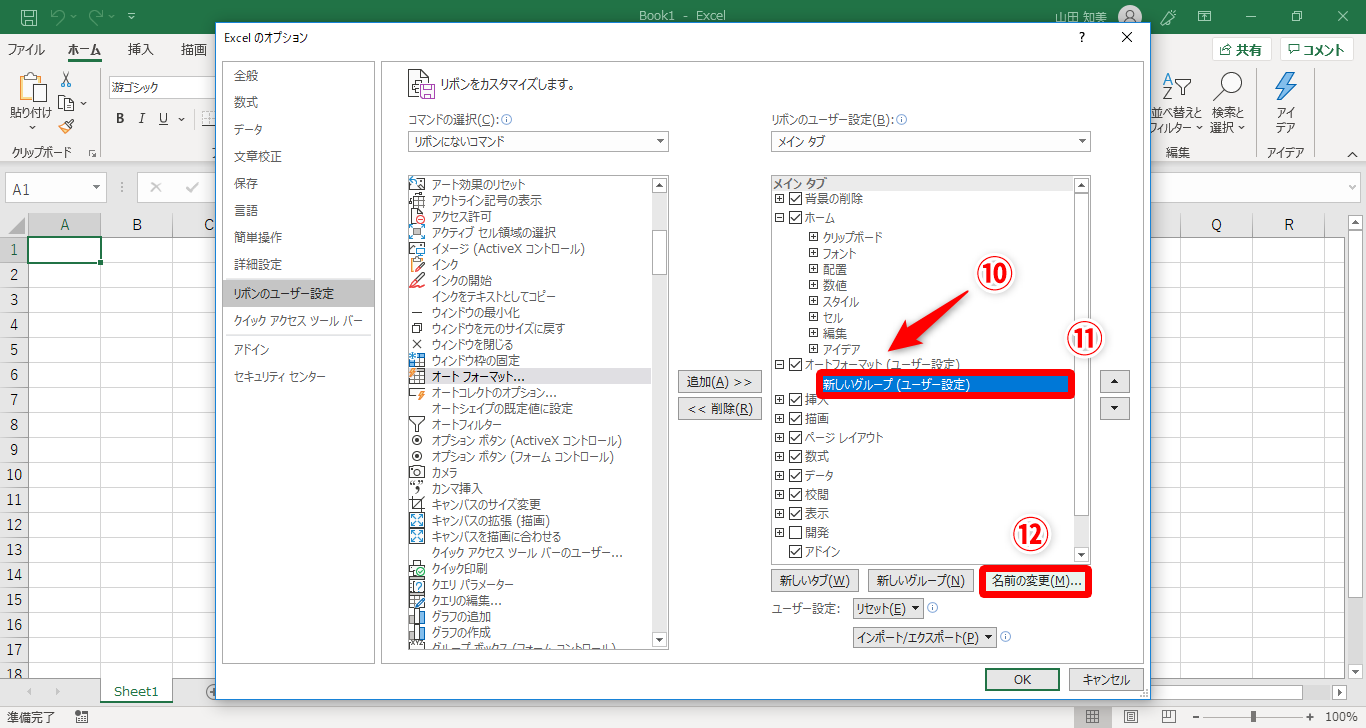
Task: Click the Cut scissors icon
Action: (x=66, y=80)
